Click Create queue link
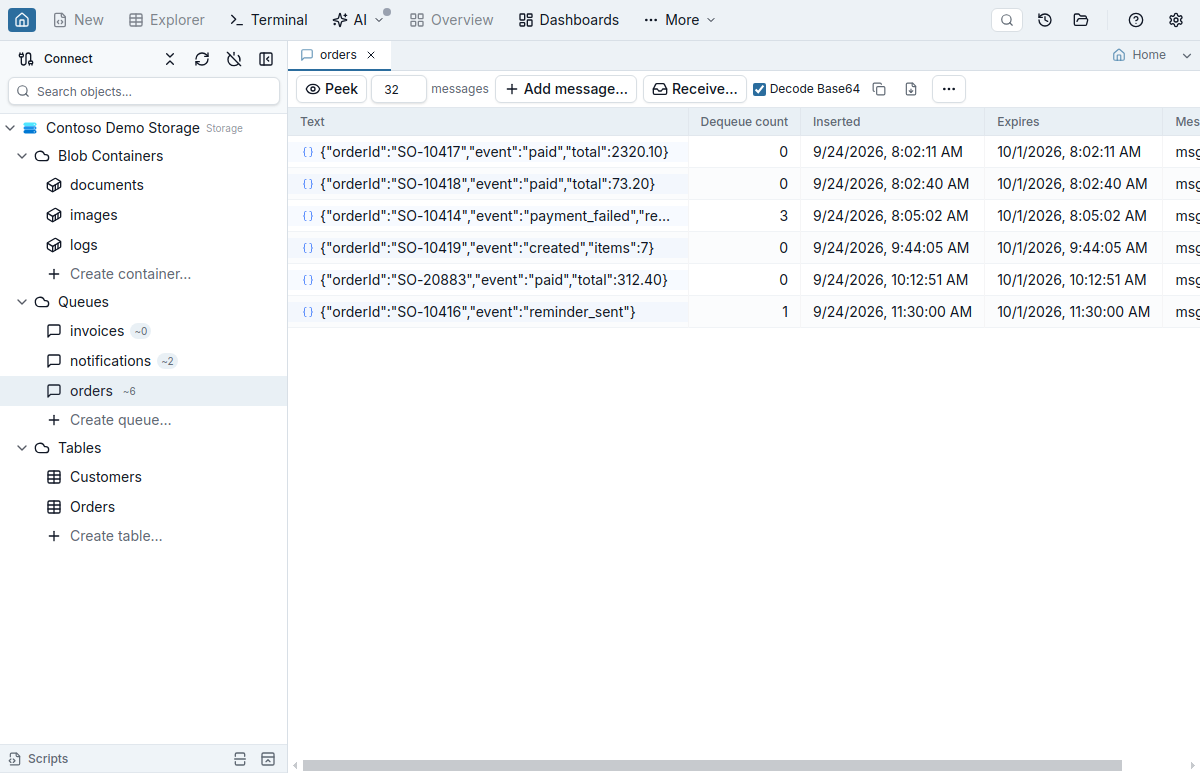Image resolution: width=1200 pixels, height=773 pixels. point(120,420)
